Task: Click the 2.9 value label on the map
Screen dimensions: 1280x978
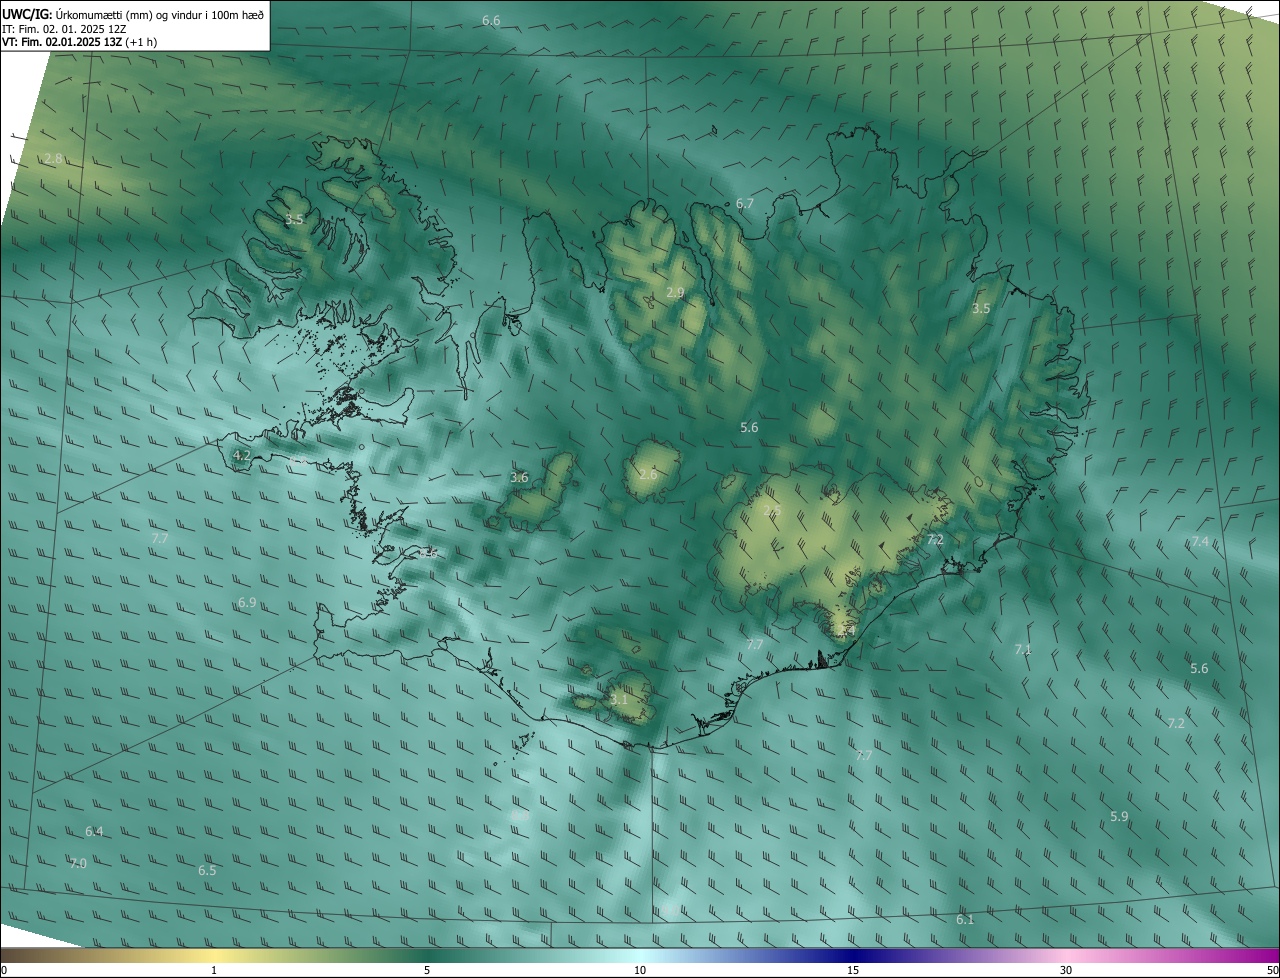Action: click(675, 292)
